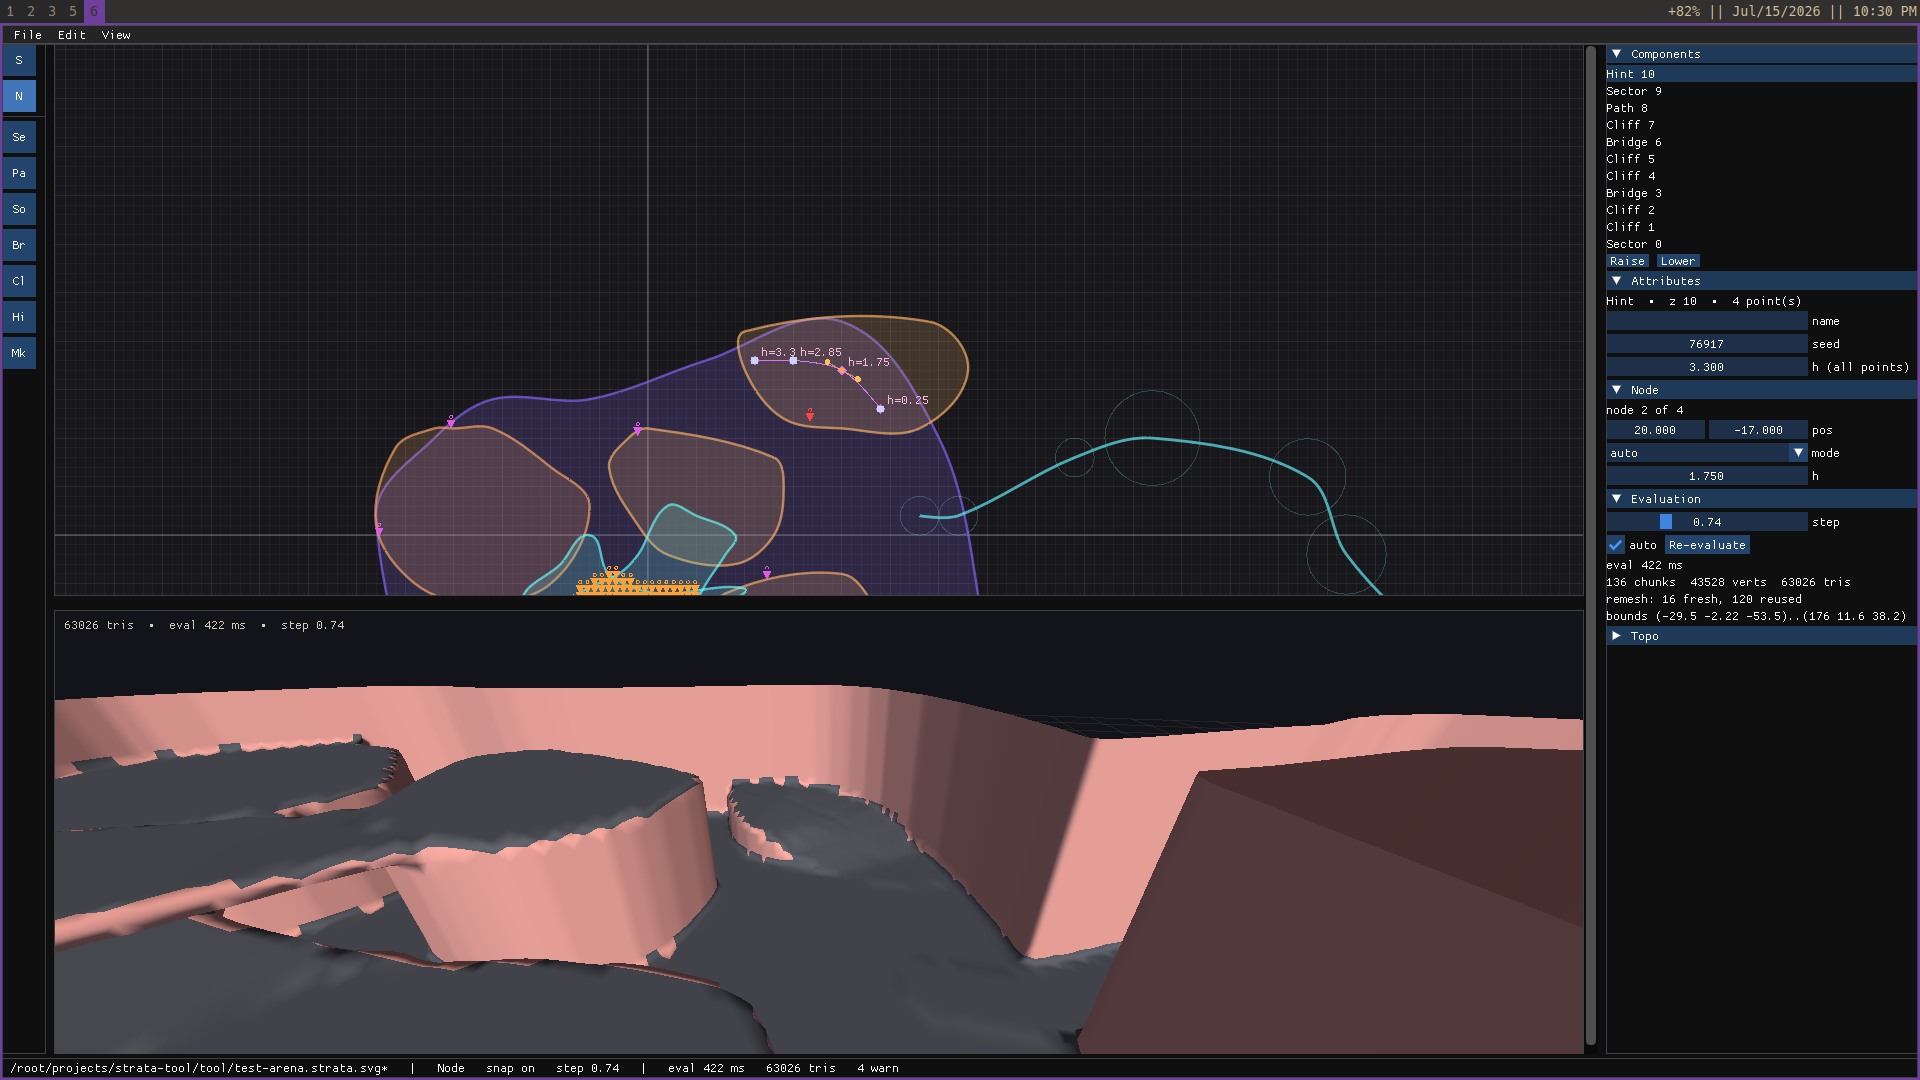Viewport: 1920px width, 1080px height.
Task: Pick the Mk marker tool
Action: pos(19,353)
